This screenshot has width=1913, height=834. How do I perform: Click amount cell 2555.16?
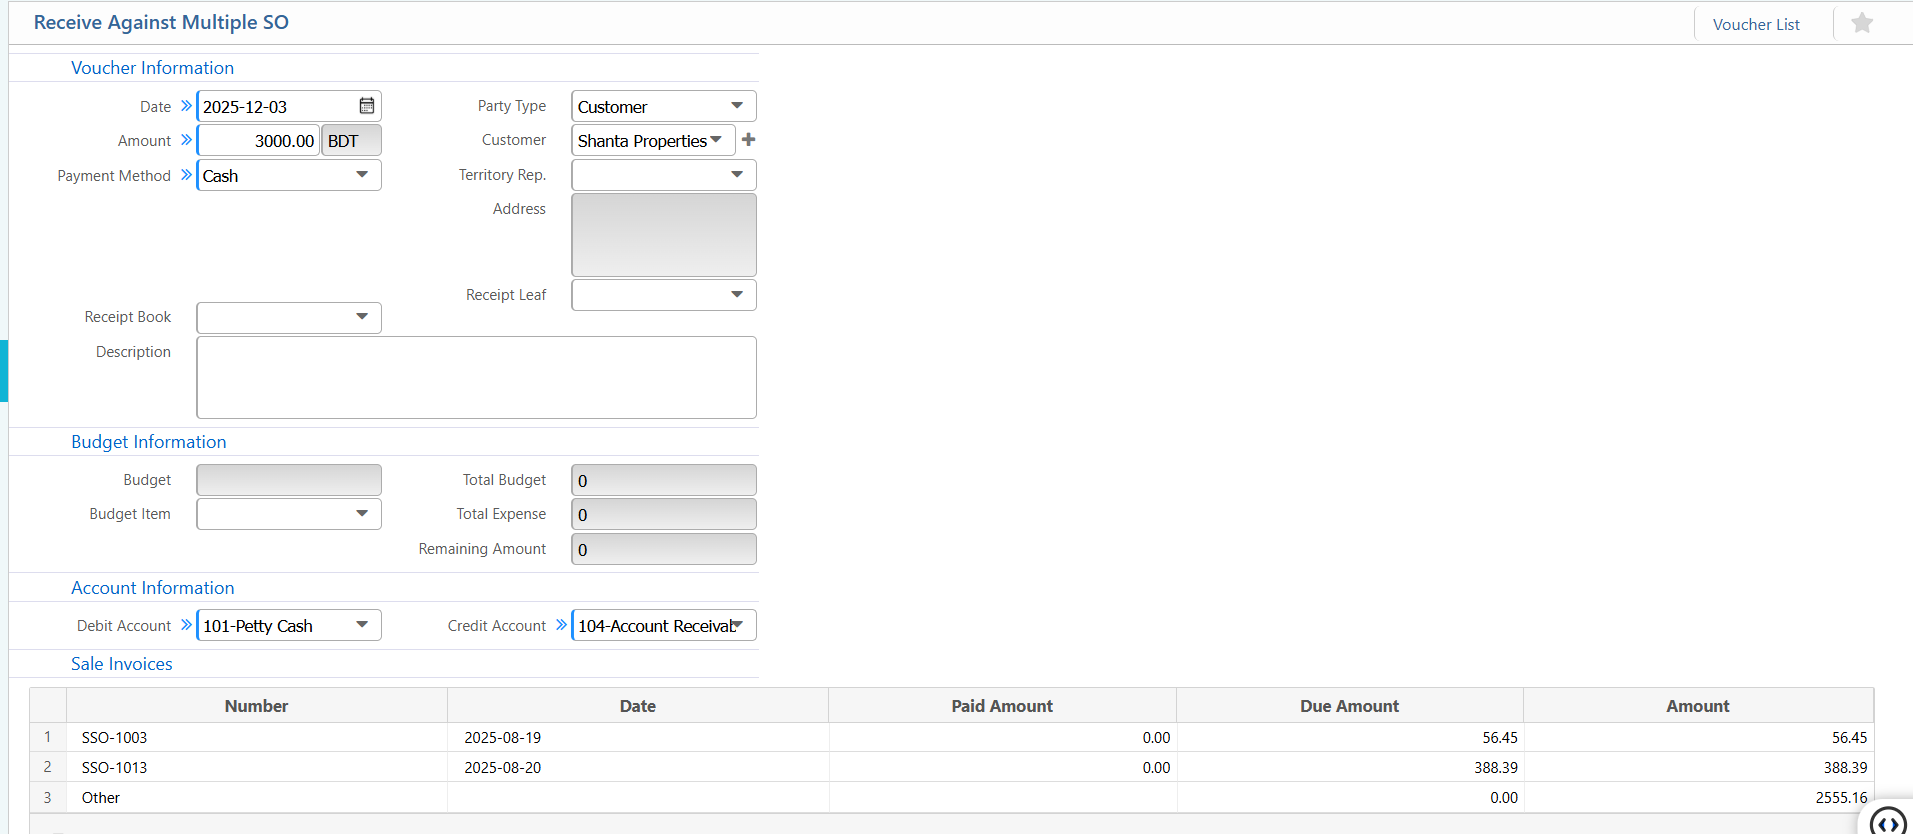tap(1698, 797)
